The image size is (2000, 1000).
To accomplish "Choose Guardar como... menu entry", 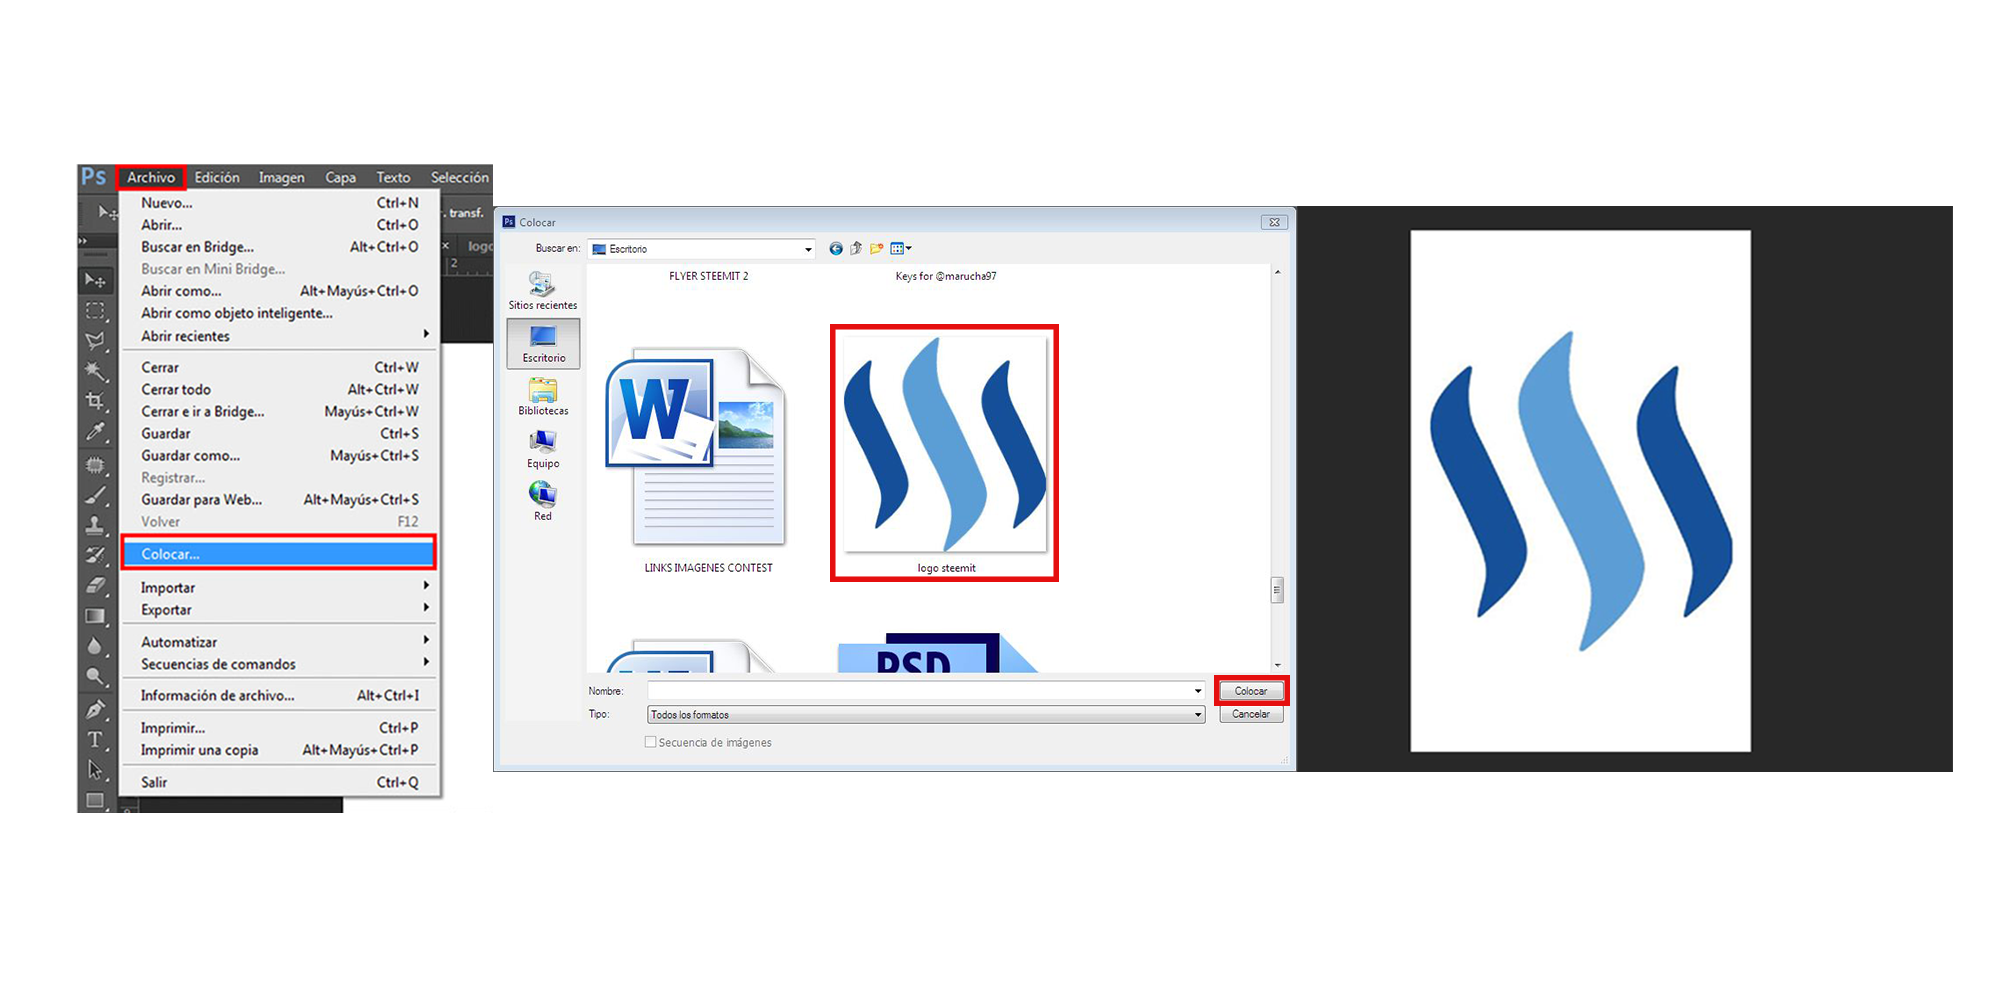I will [279, 456].
